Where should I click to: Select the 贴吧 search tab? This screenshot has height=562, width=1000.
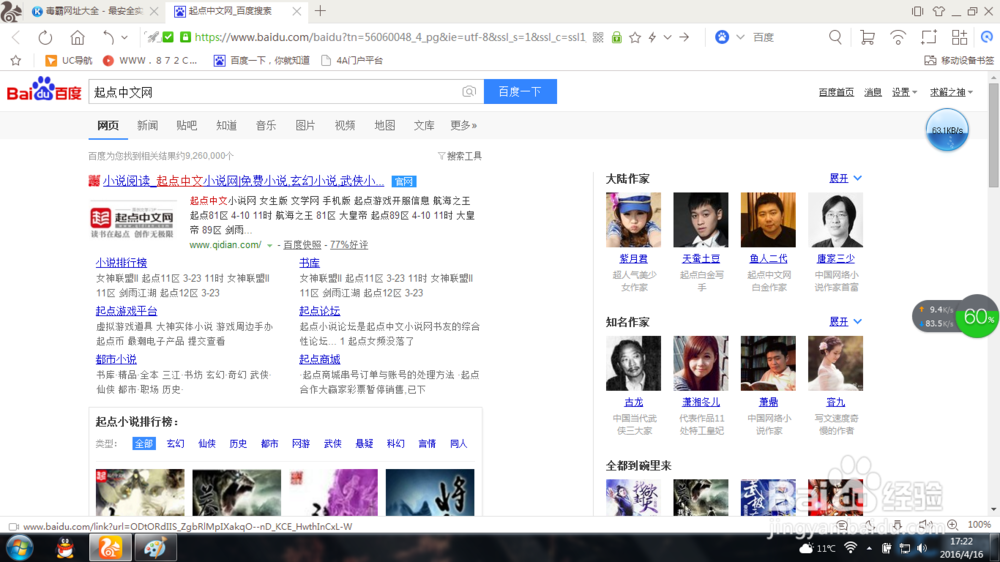click(187, 126)
